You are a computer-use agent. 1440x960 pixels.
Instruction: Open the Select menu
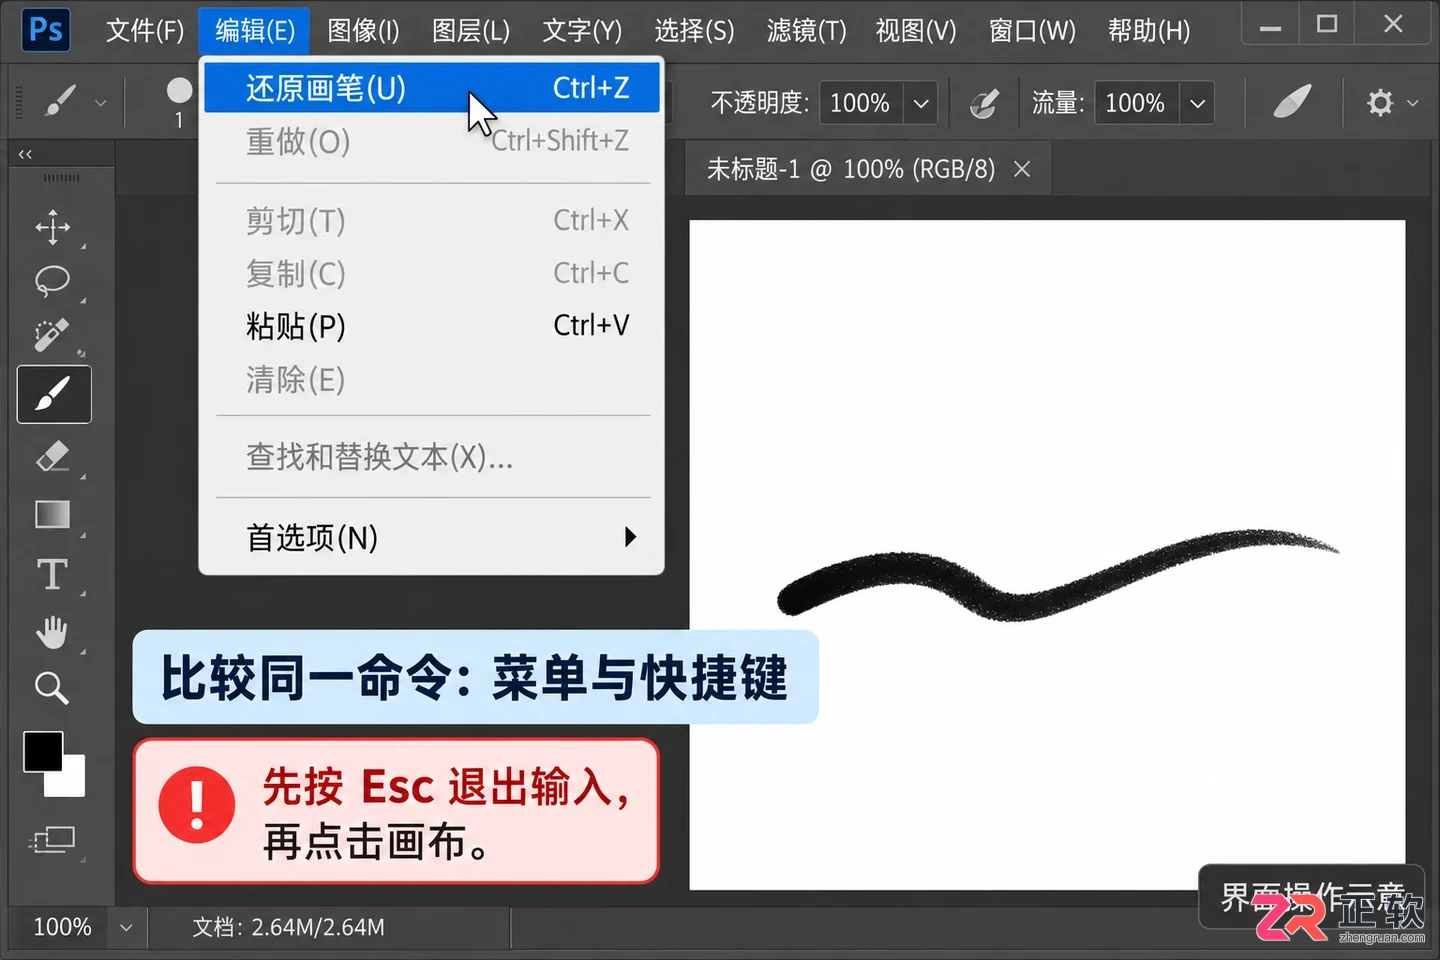[x=694, y=31]
